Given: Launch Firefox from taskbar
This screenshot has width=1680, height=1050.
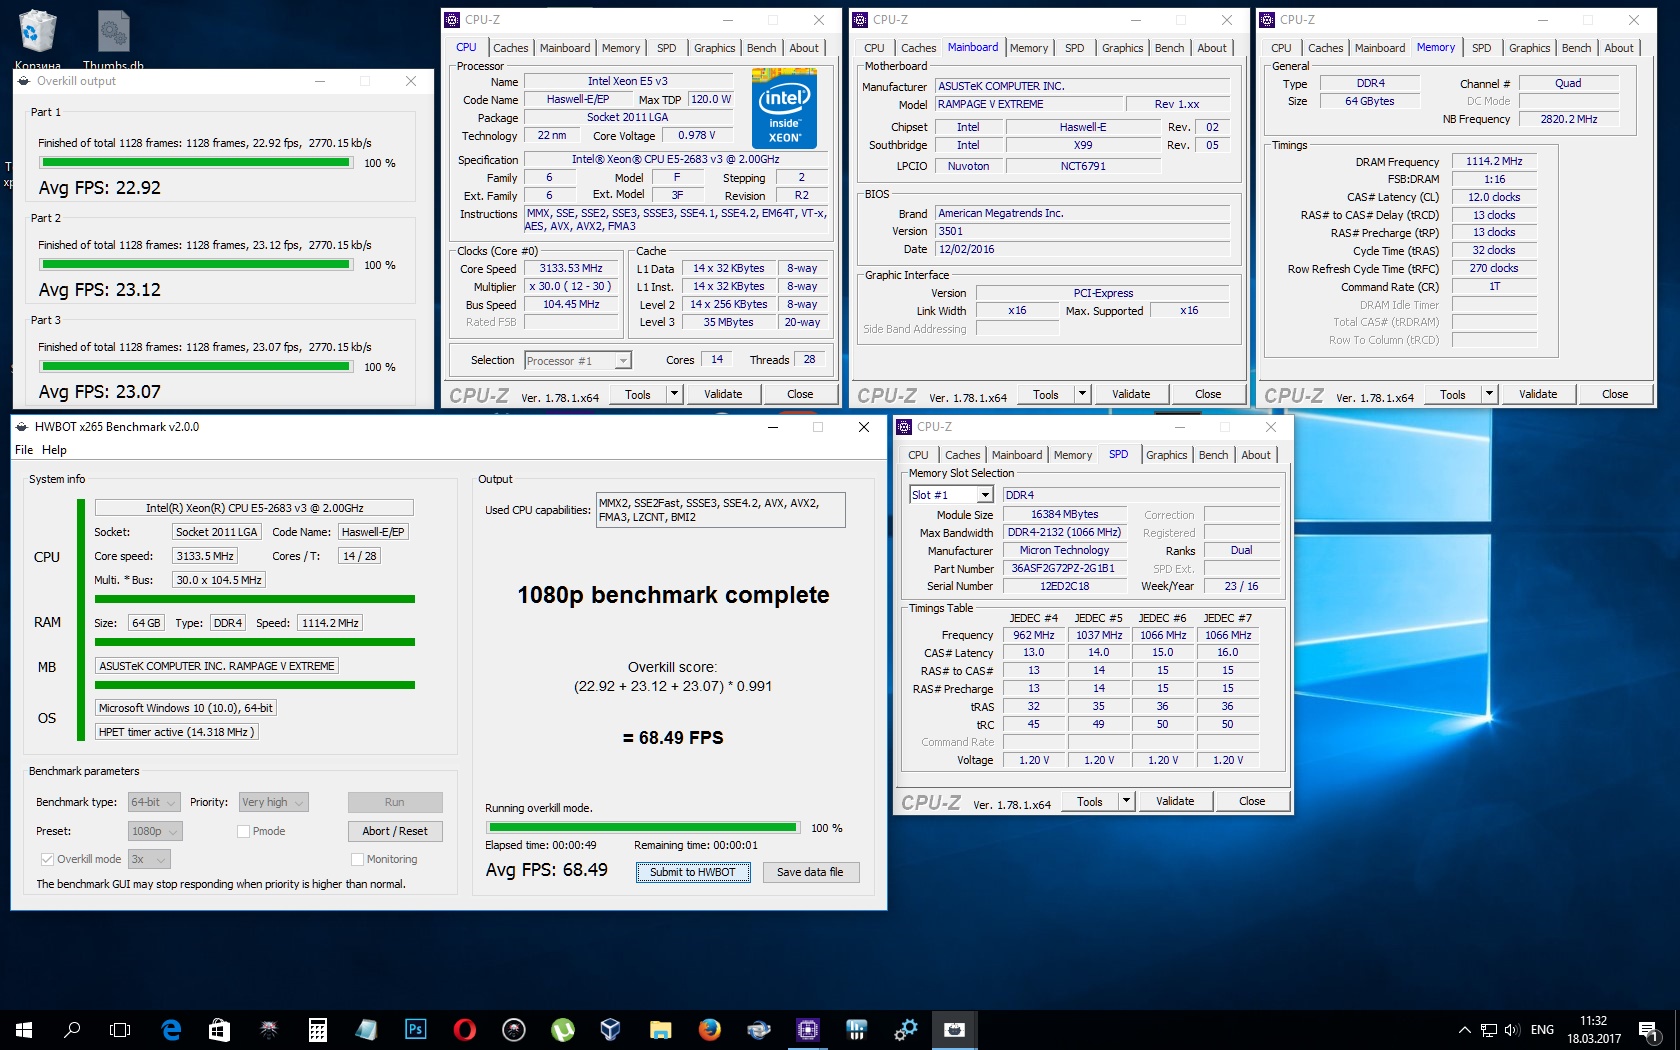Looking at the screenshot, I should (709, 1029).
